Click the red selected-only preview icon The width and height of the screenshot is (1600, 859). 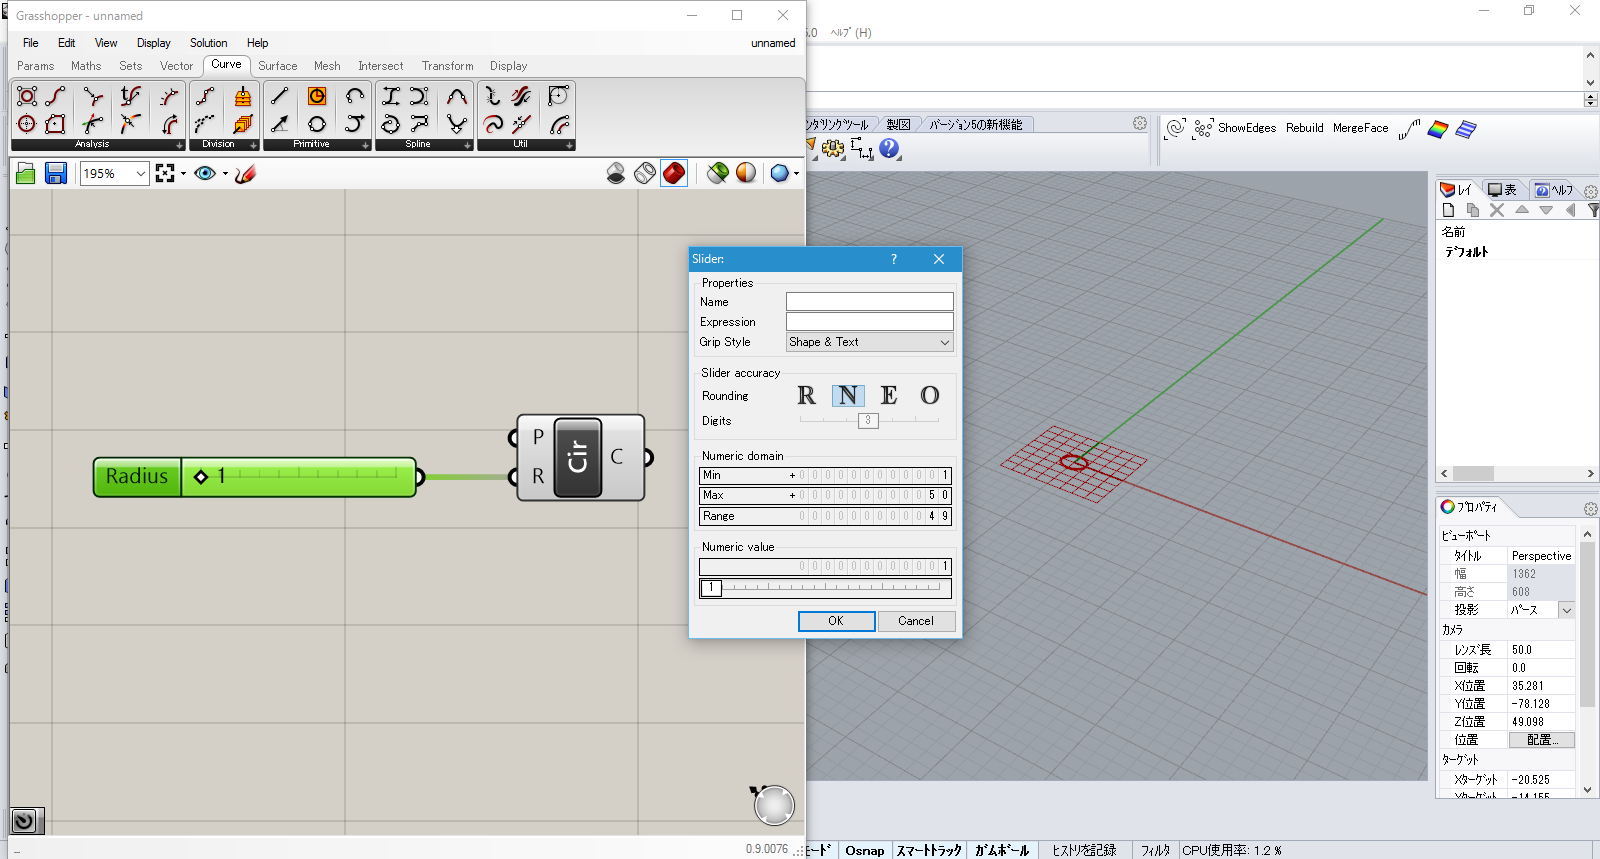674,173
